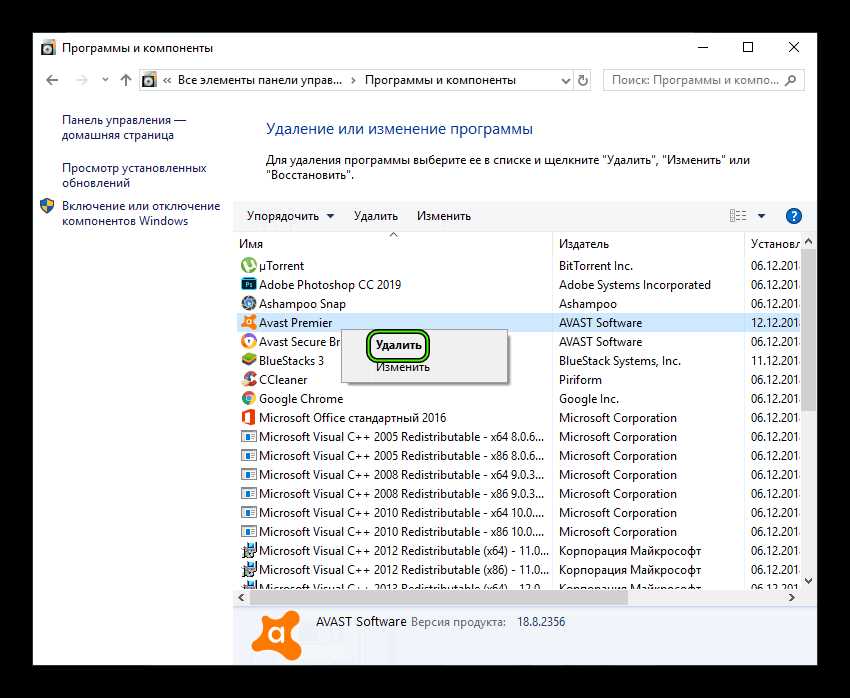Open Просмотр установленных обновлений link

(134, 175)
